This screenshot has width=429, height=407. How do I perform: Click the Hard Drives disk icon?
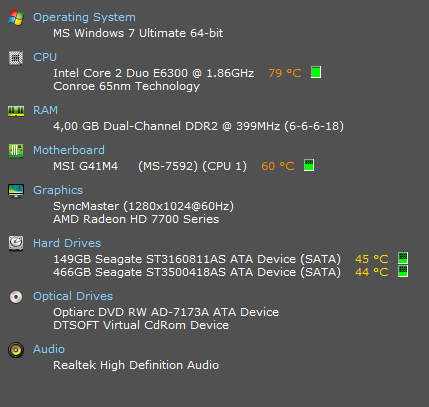coord(16,243)
